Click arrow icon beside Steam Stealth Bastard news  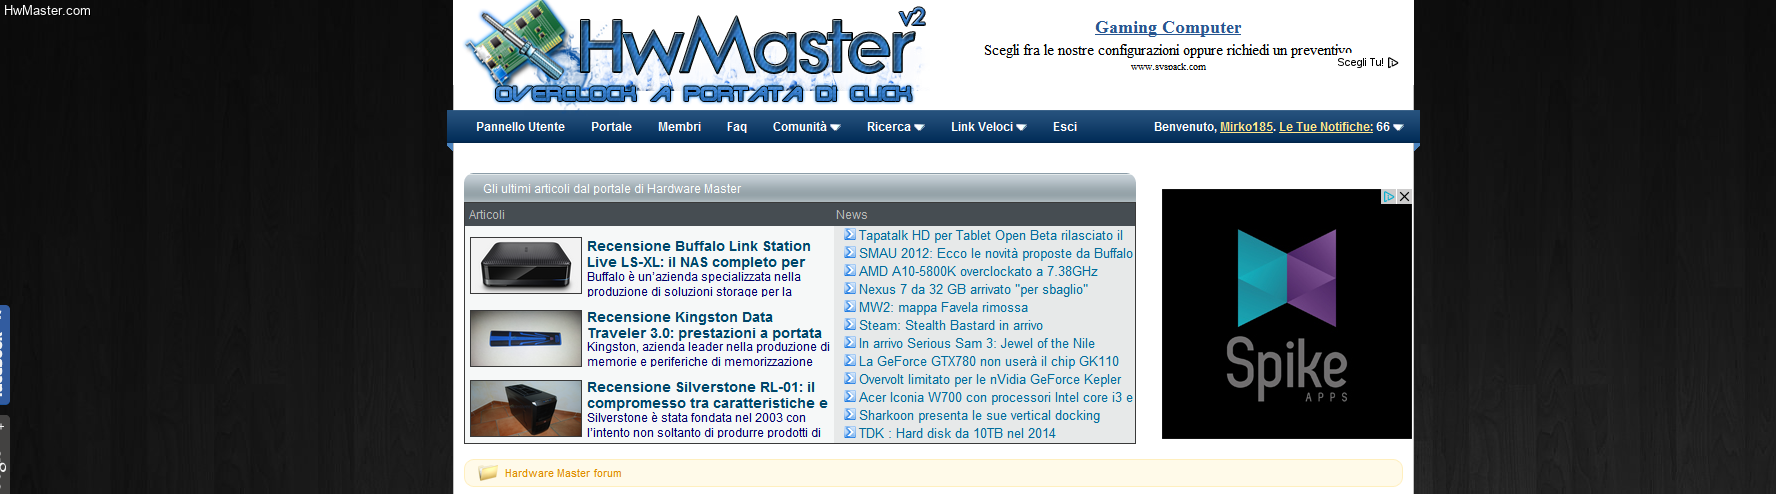click(x=850, y=325)
